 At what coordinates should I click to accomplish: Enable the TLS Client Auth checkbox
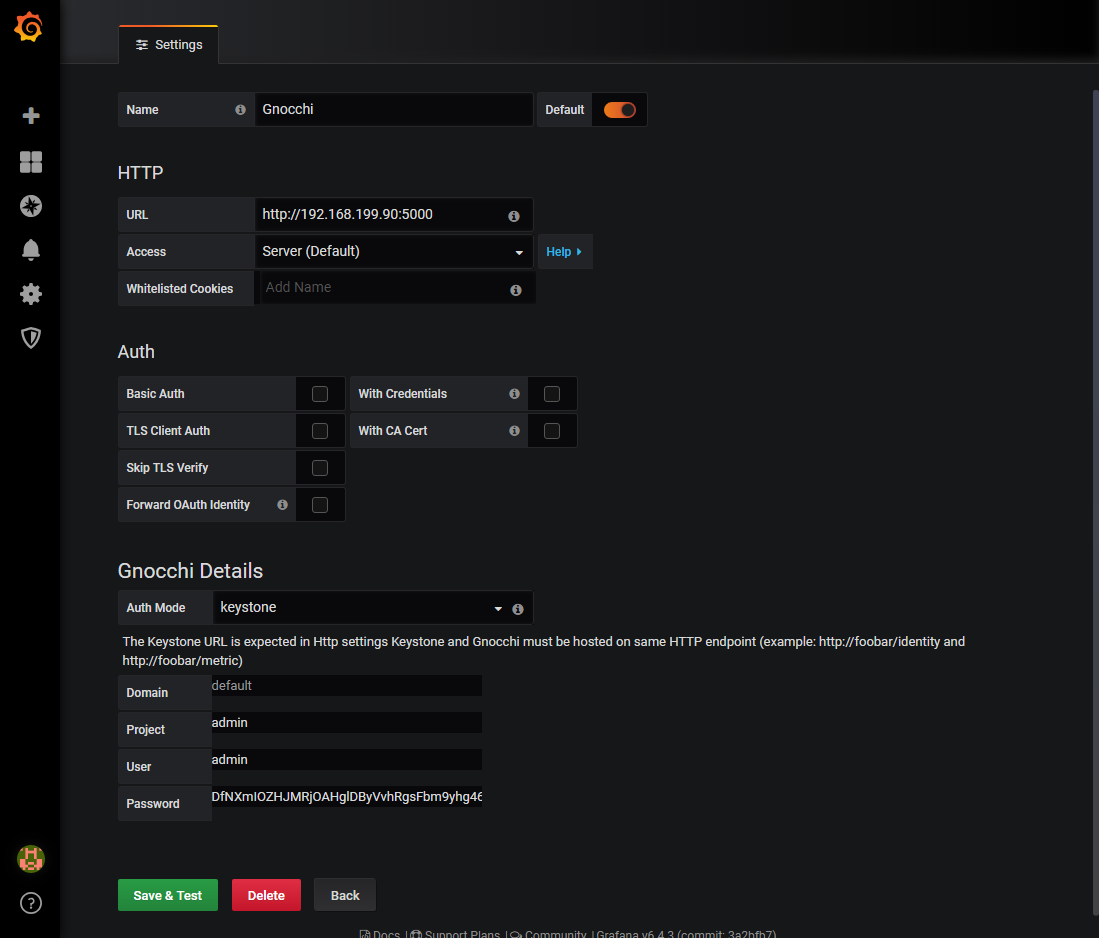click(320, 431)
